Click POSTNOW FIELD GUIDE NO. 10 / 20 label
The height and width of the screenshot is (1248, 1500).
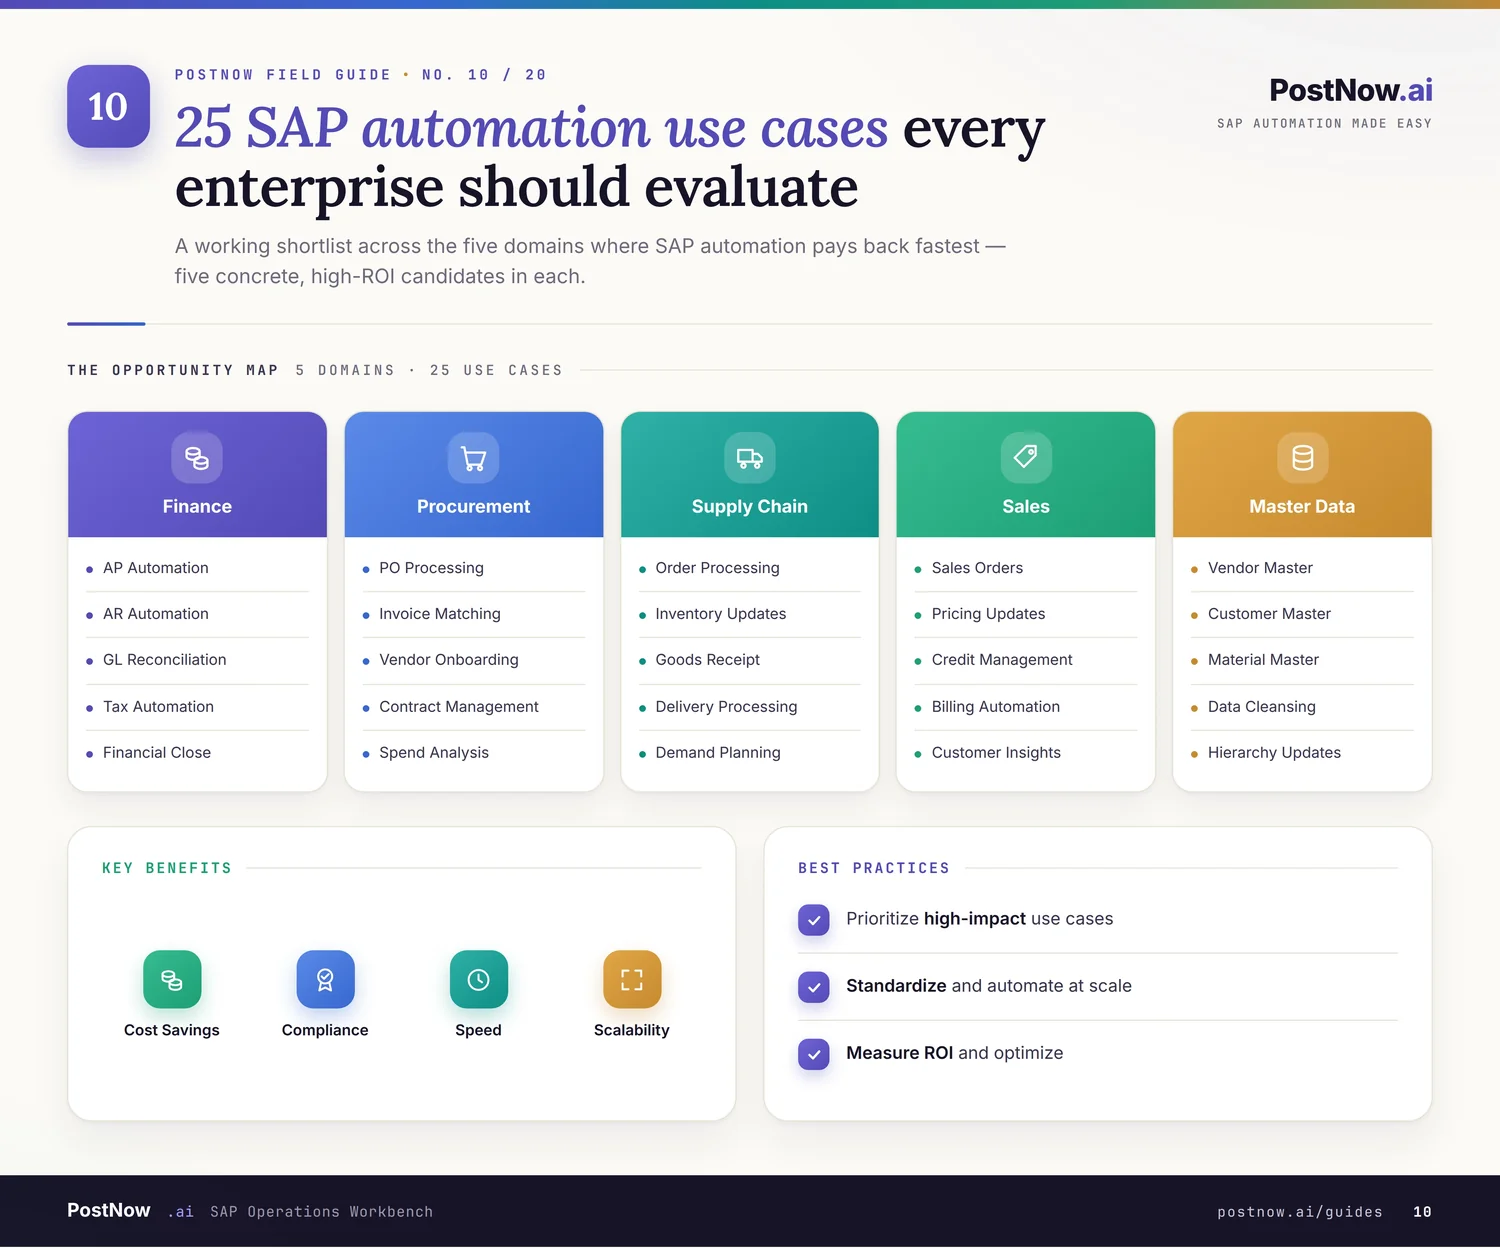coord(361,75)
